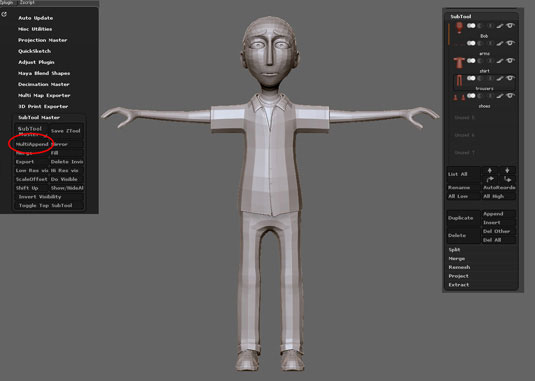Click the curved arrow move-to-top icon
535x381 pixels.
[490, 179]
